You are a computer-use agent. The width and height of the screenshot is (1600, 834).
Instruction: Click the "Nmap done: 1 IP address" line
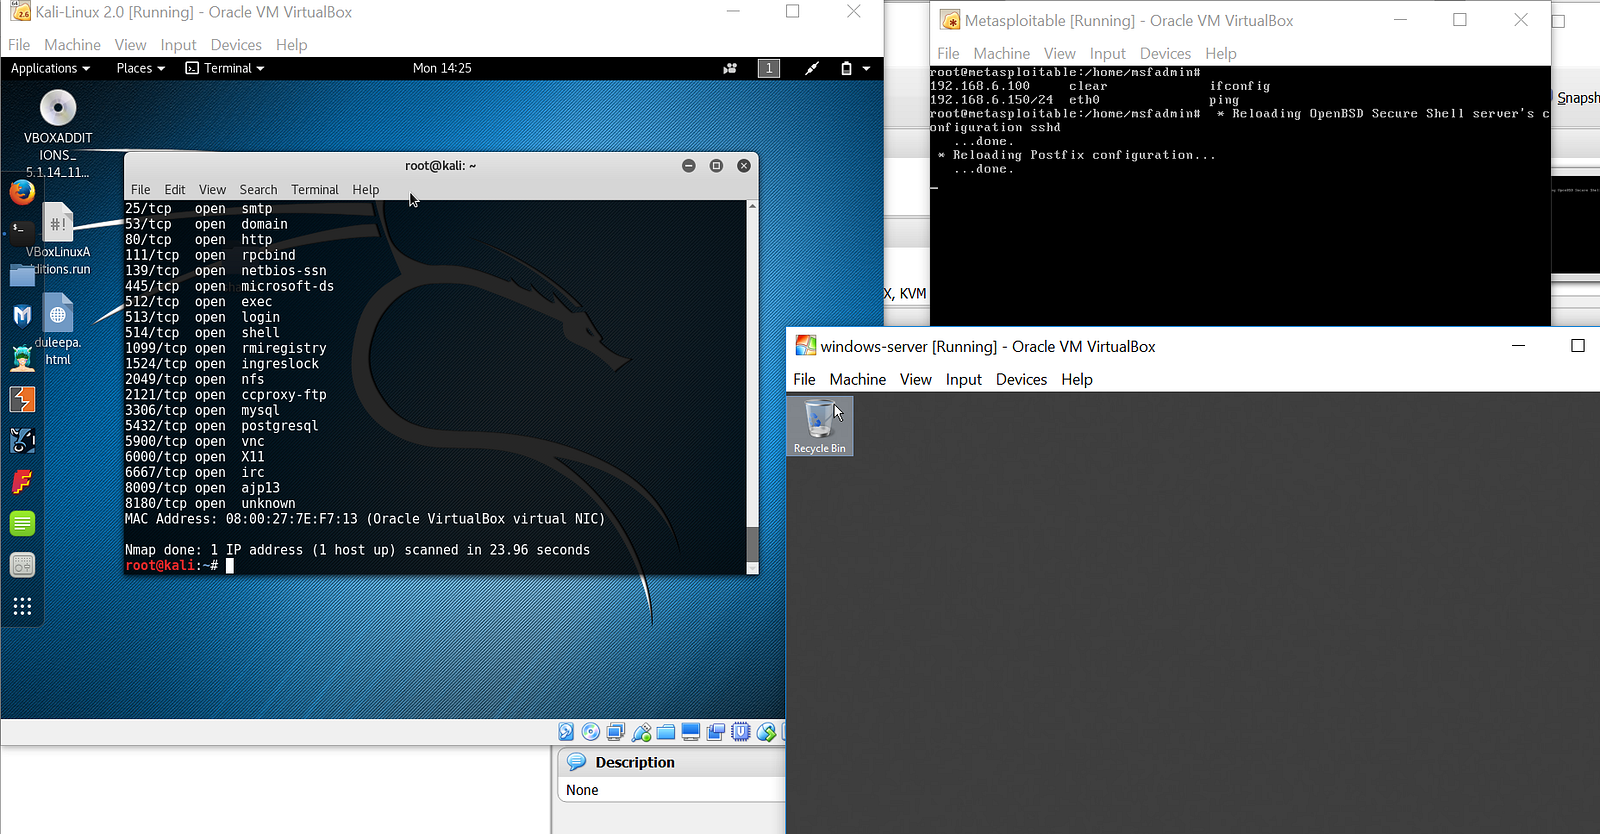point(357,550)
